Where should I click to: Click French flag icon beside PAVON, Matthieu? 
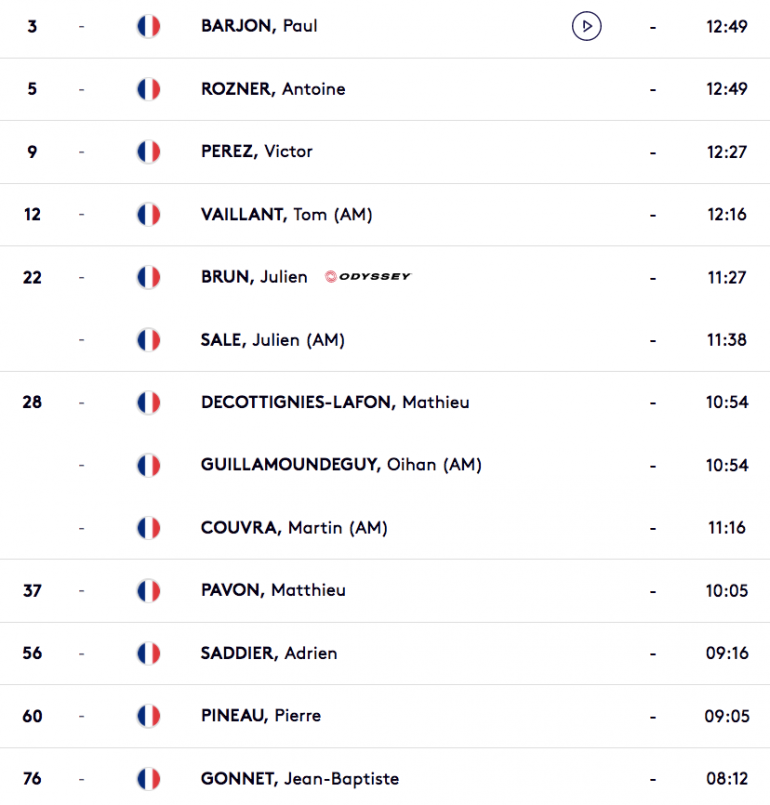(148, 590)
